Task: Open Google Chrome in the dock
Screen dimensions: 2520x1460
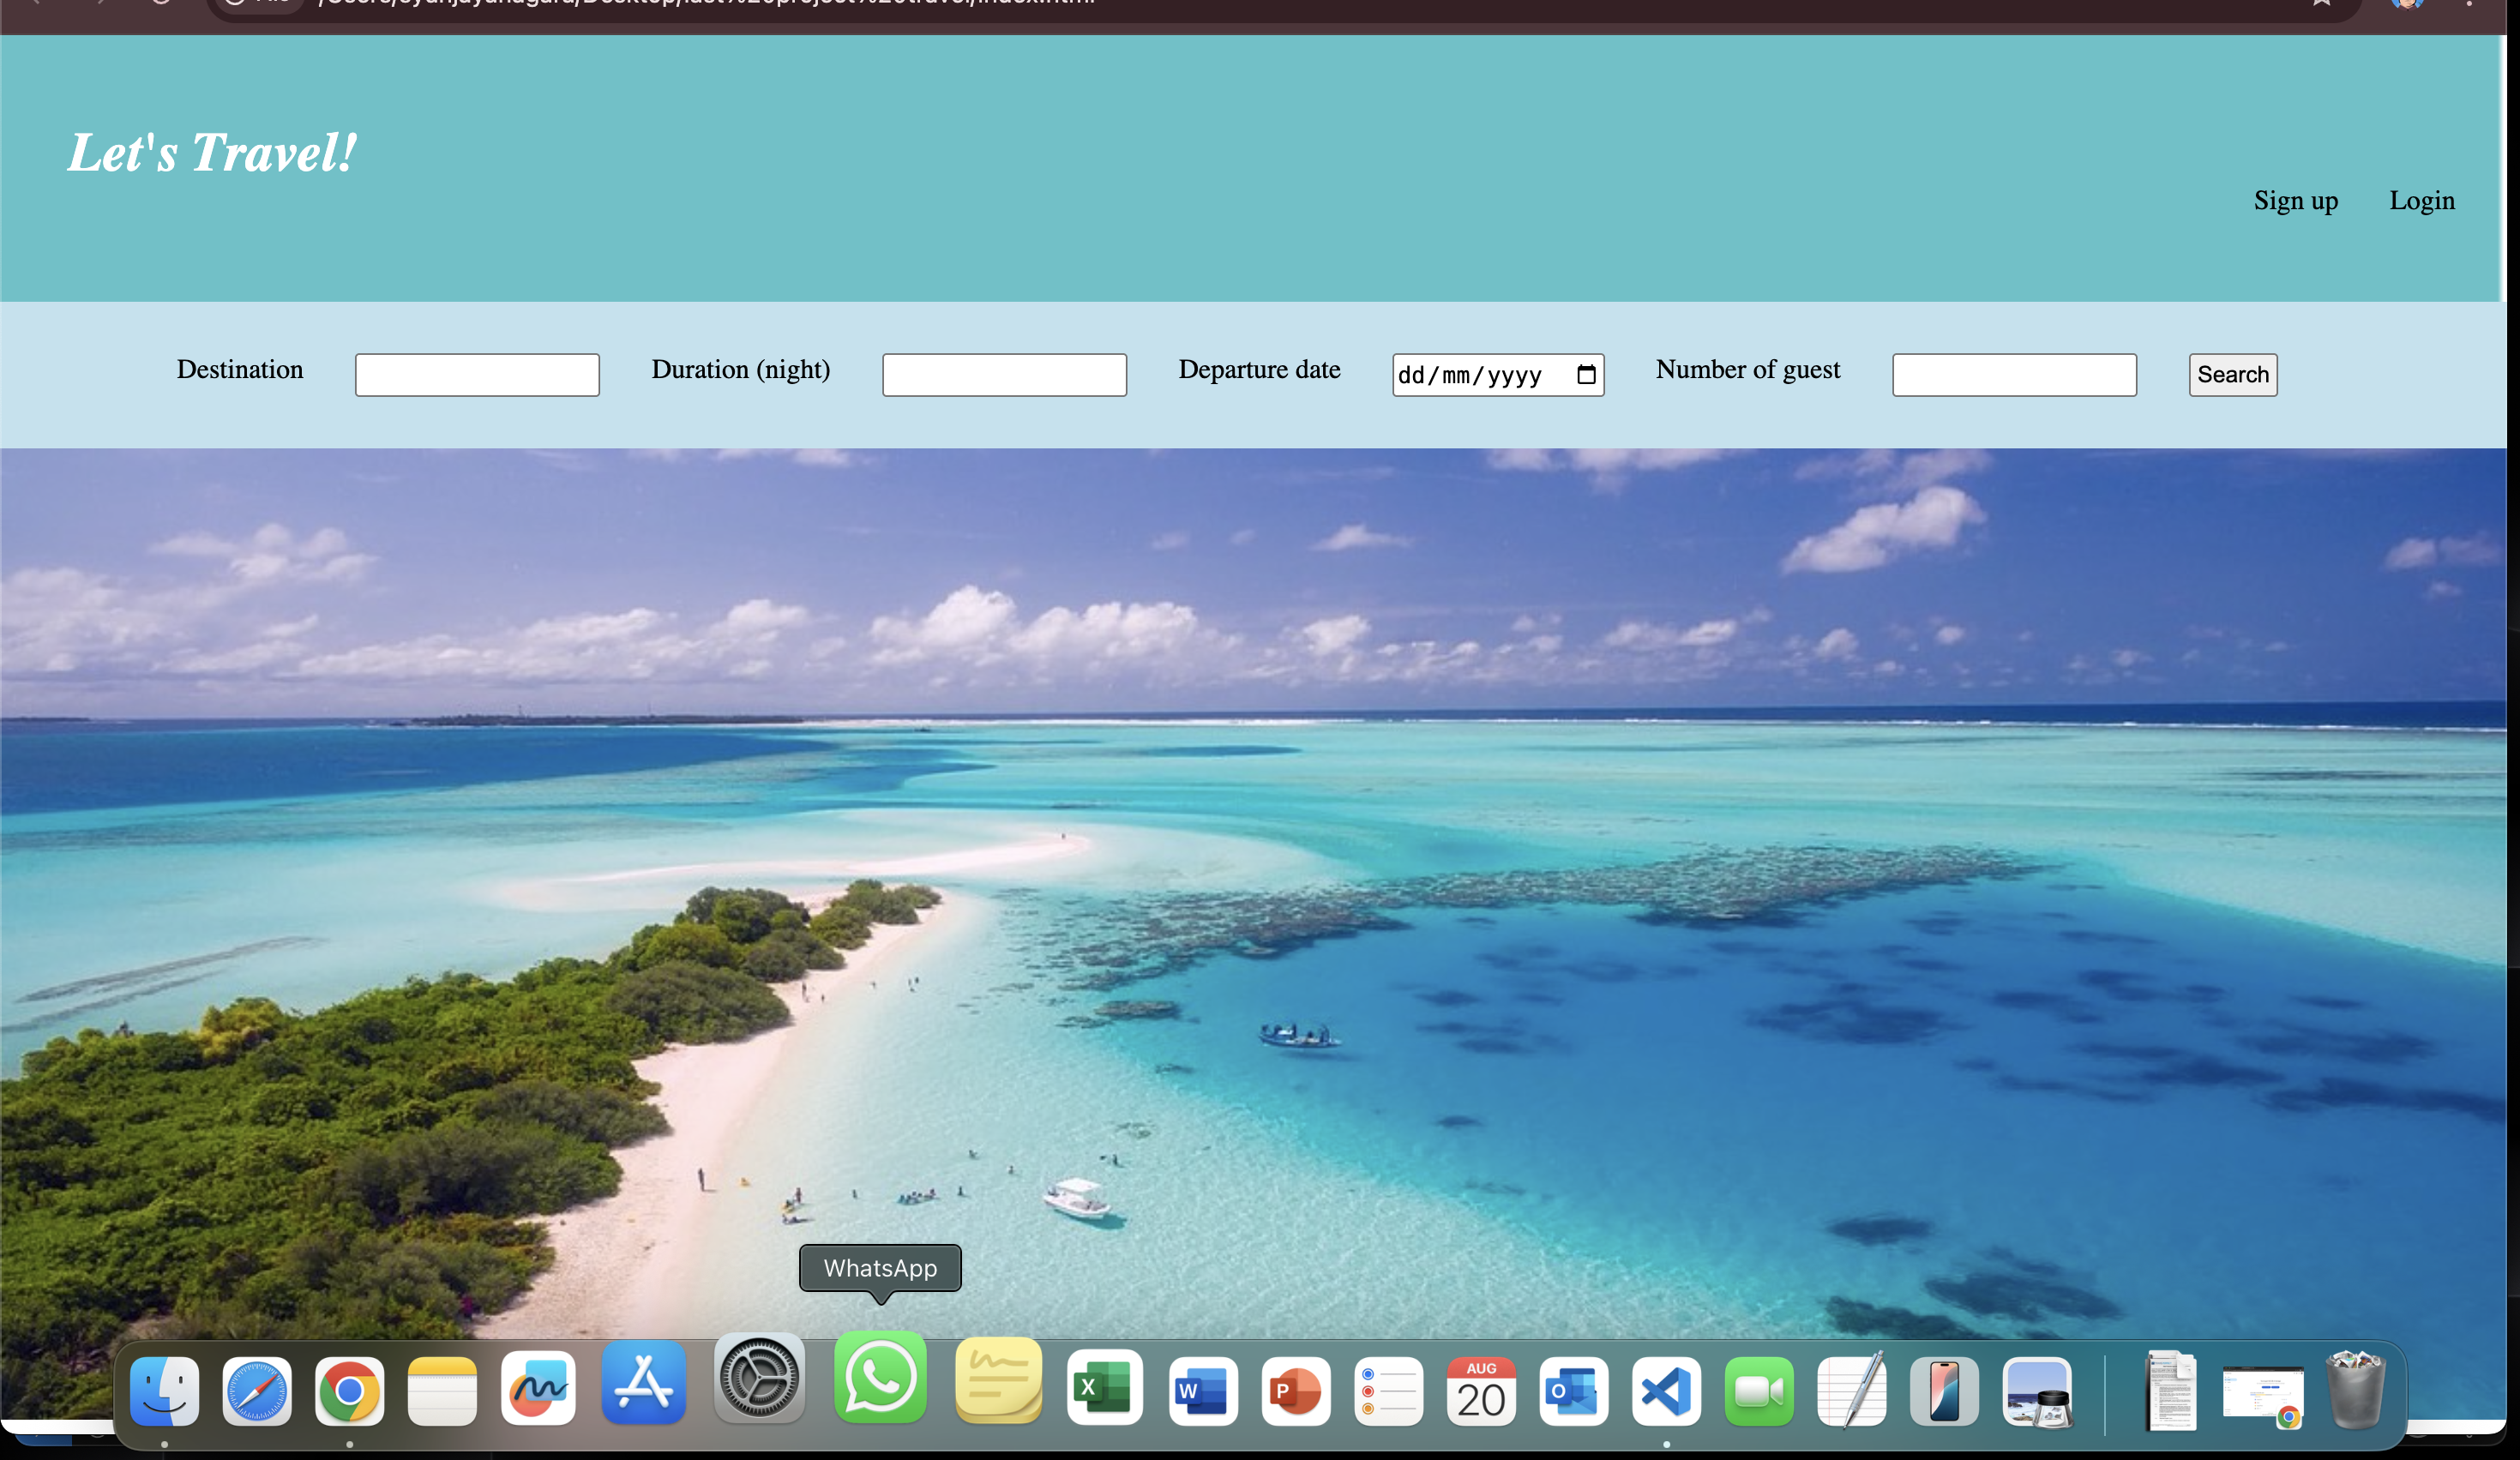Action: coord(349,1391)
